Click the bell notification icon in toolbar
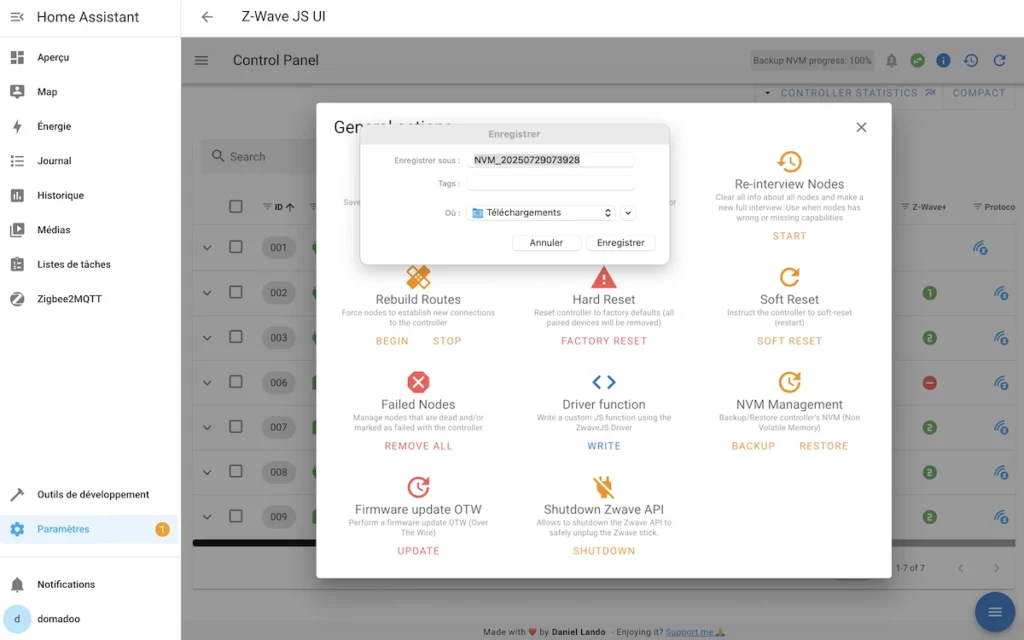Screen dimensions: 1024x640 point(891,61)
